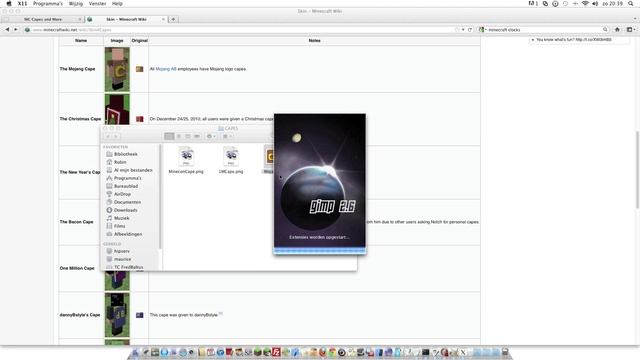Open the MineconCape.png file icon

(186, 156)
